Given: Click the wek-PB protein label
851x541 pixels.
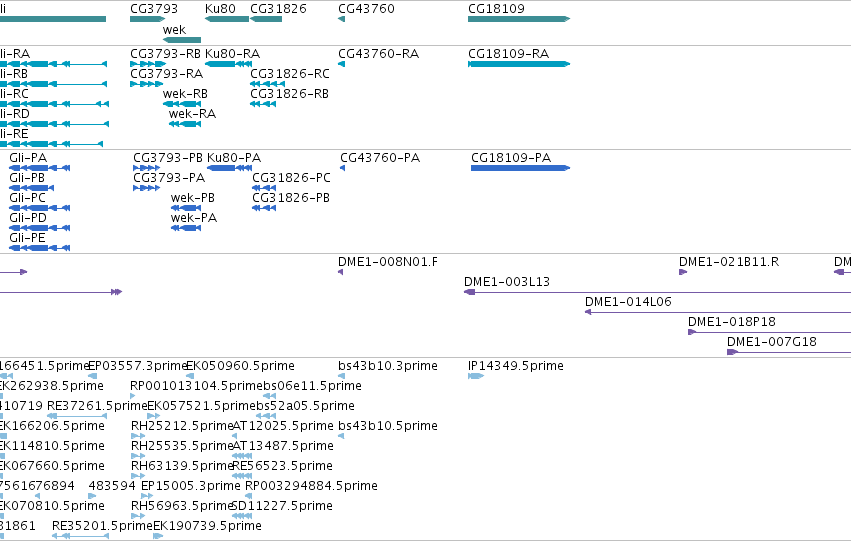Looking at the screenshot, I should (193, 198).
